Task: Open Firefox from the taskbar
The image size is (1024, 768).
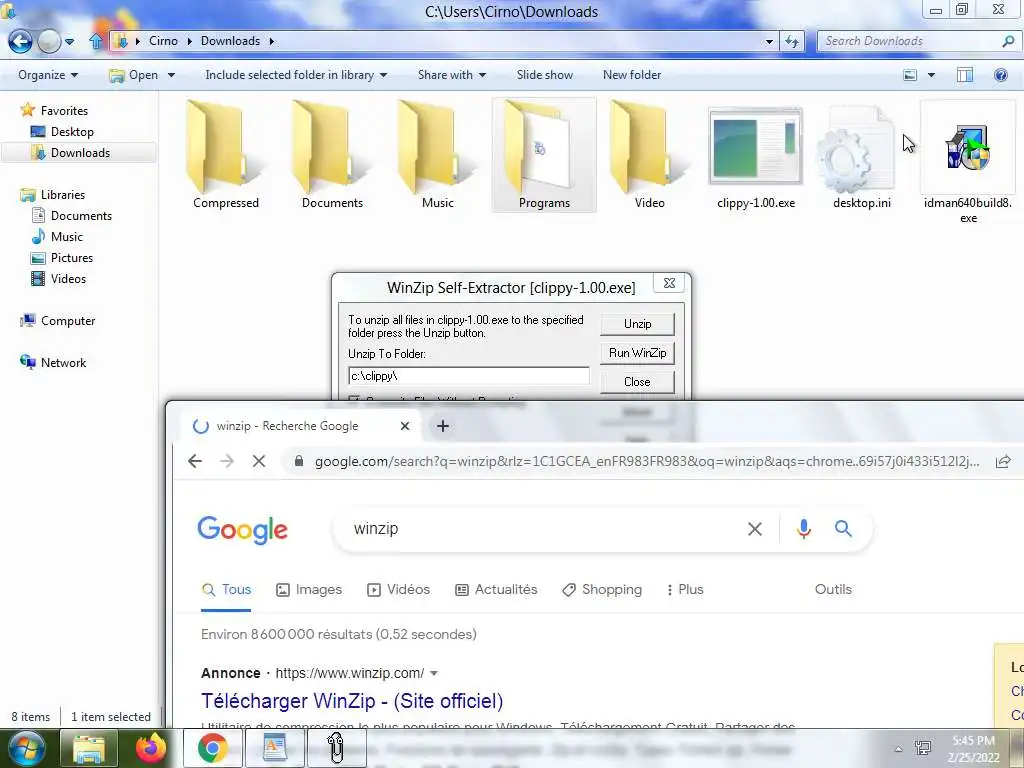Action: coord(151,748)
